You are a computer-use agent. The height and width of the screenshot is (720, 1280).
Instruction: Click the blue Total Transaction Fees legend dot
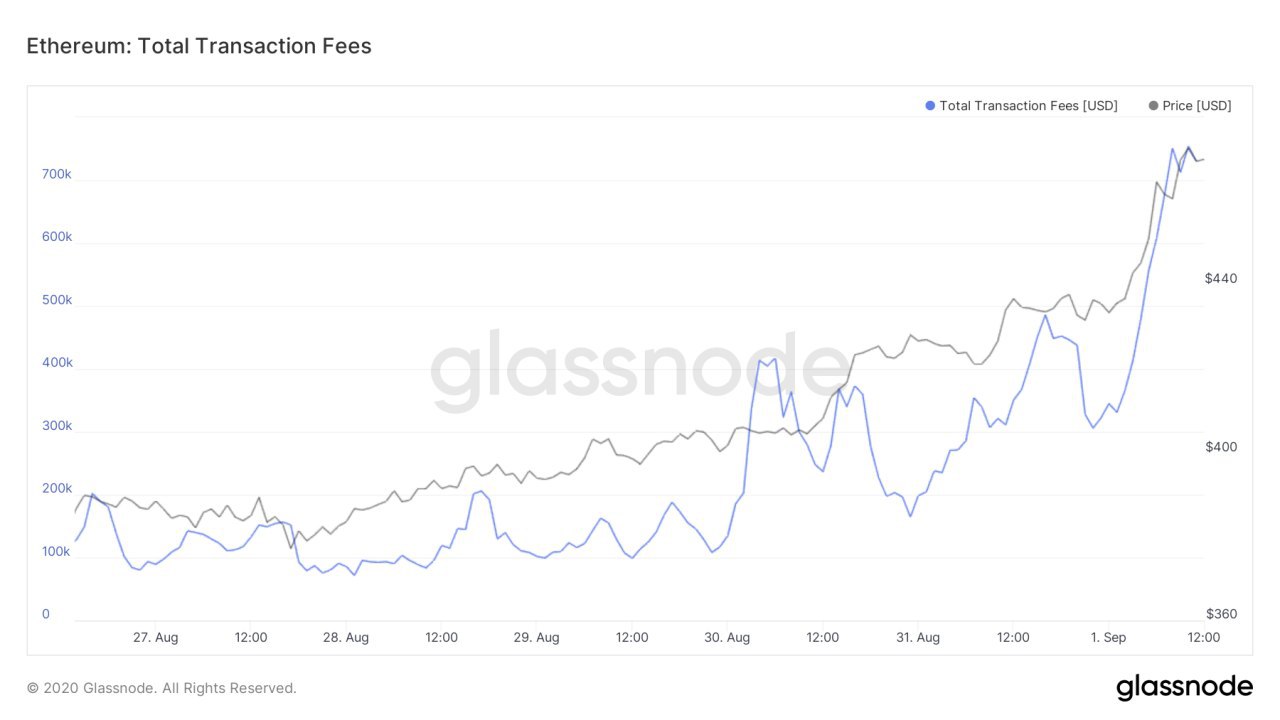931,106
